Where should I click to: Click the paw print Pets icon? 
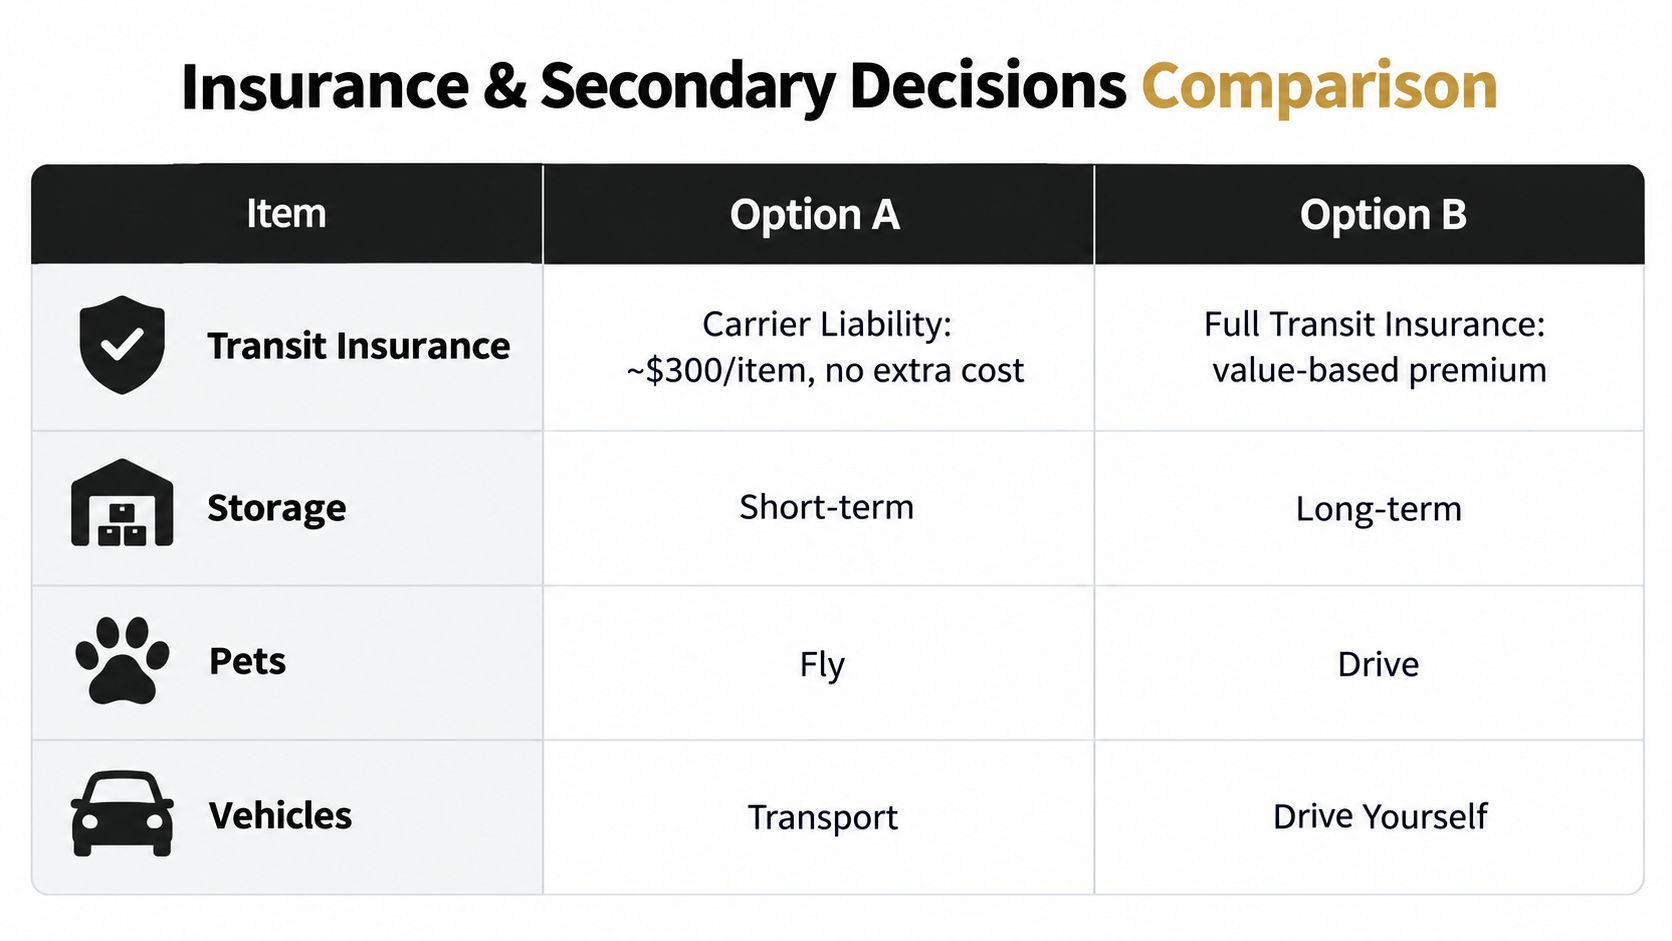click(x=122, y=661)
